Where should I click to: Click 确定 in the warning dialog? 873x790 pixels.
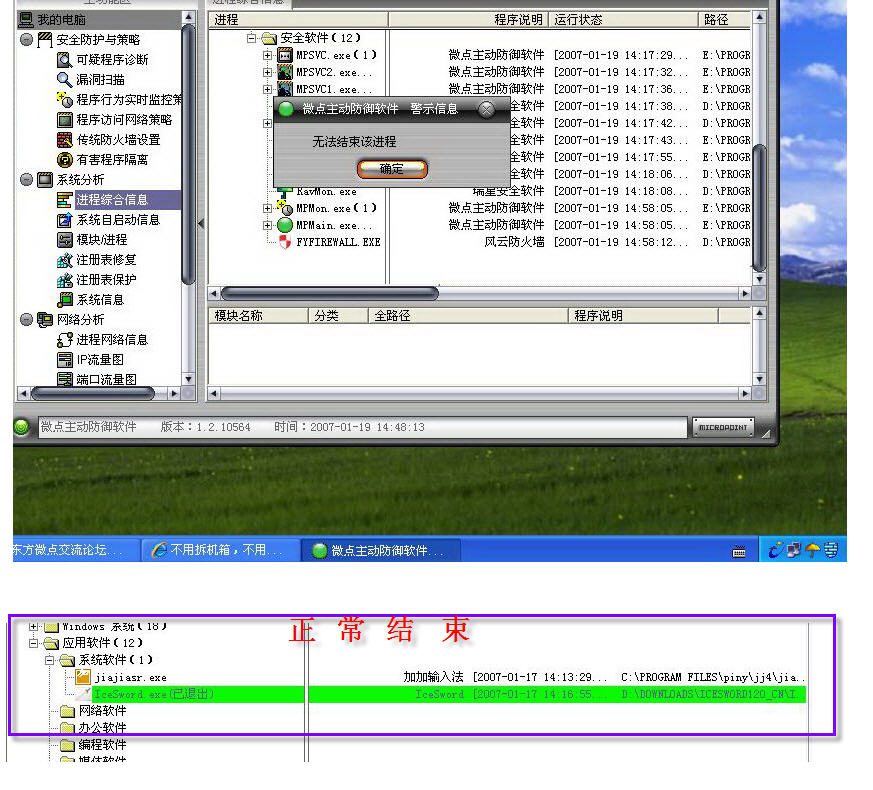tap(392, 169)
